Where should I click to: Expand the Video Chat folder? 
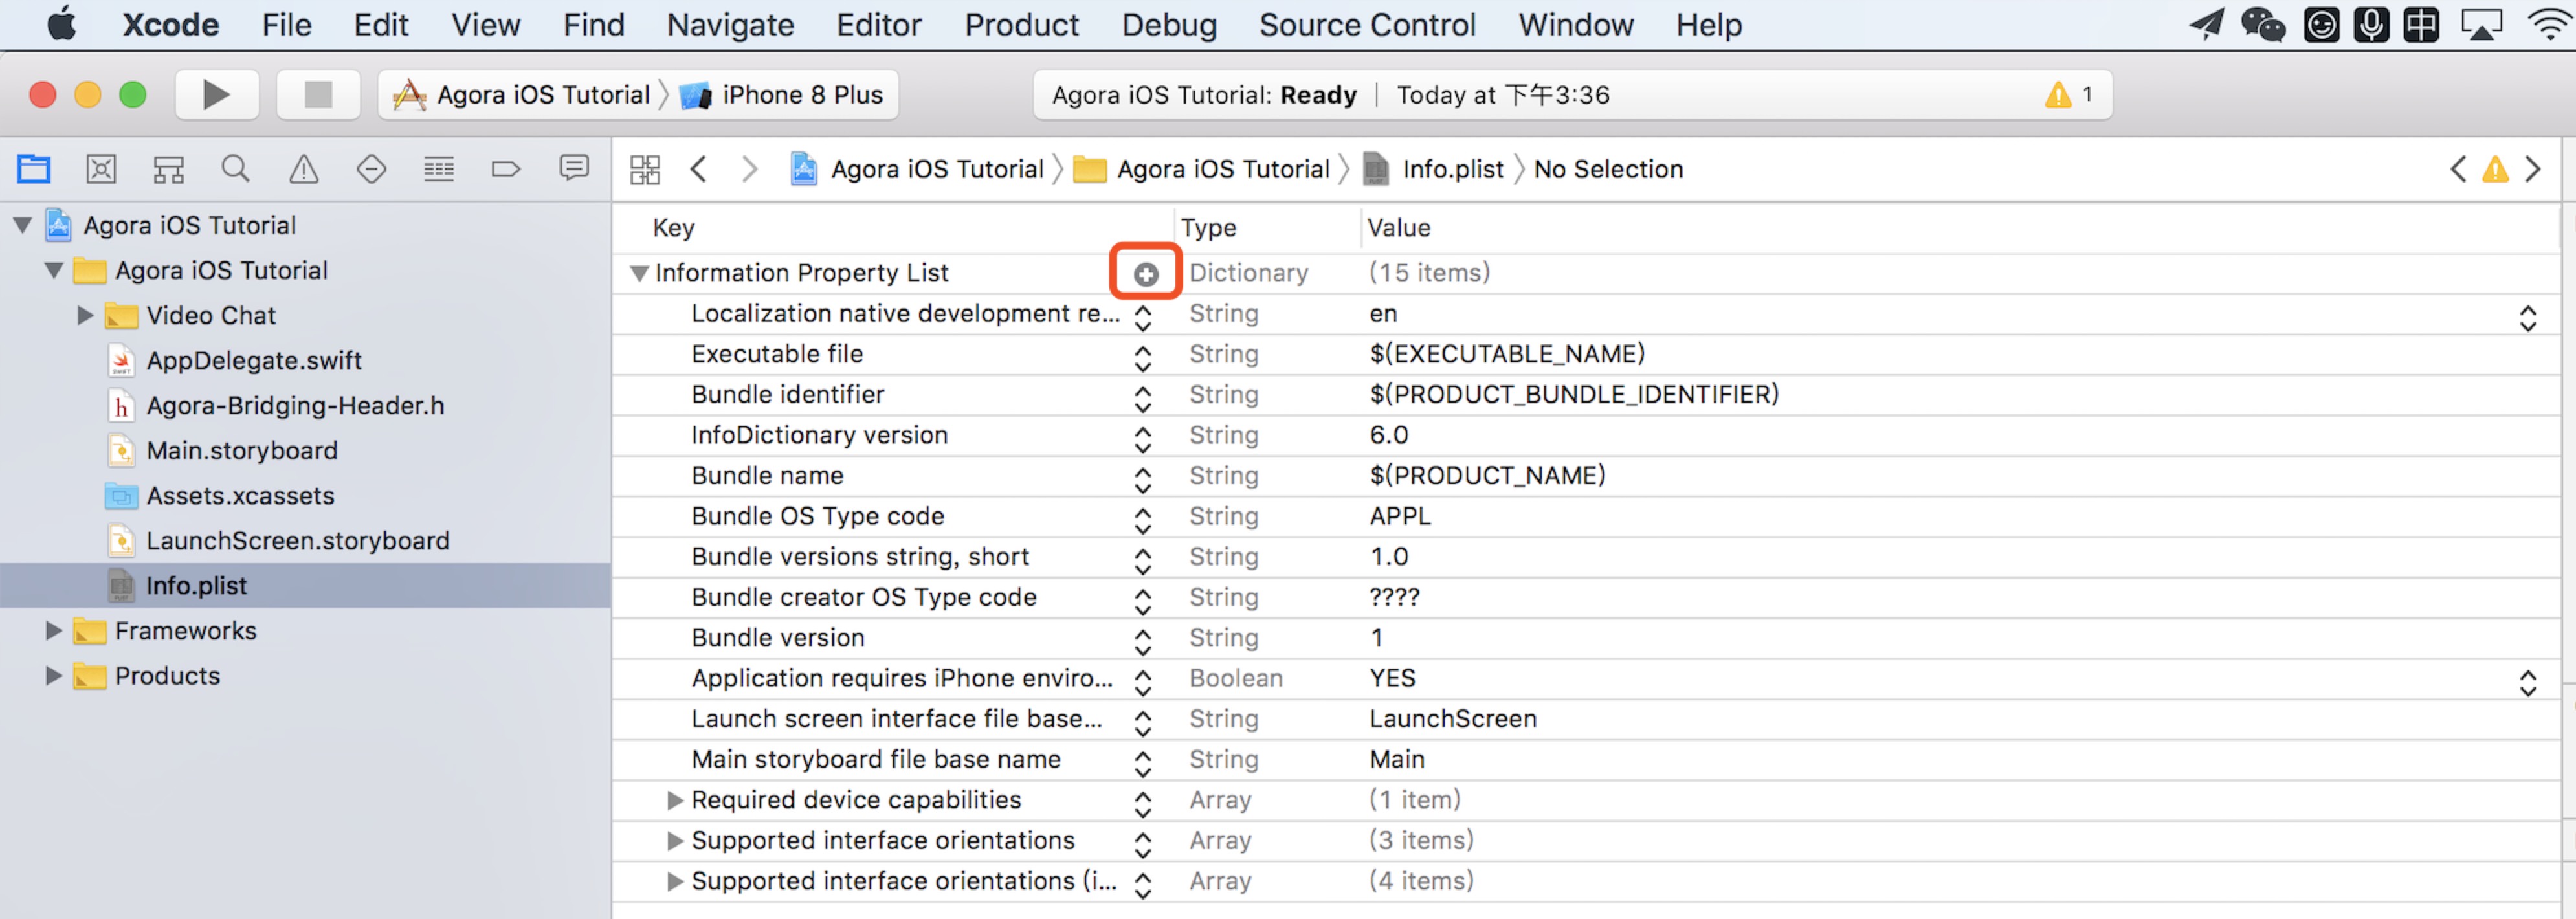86,315
